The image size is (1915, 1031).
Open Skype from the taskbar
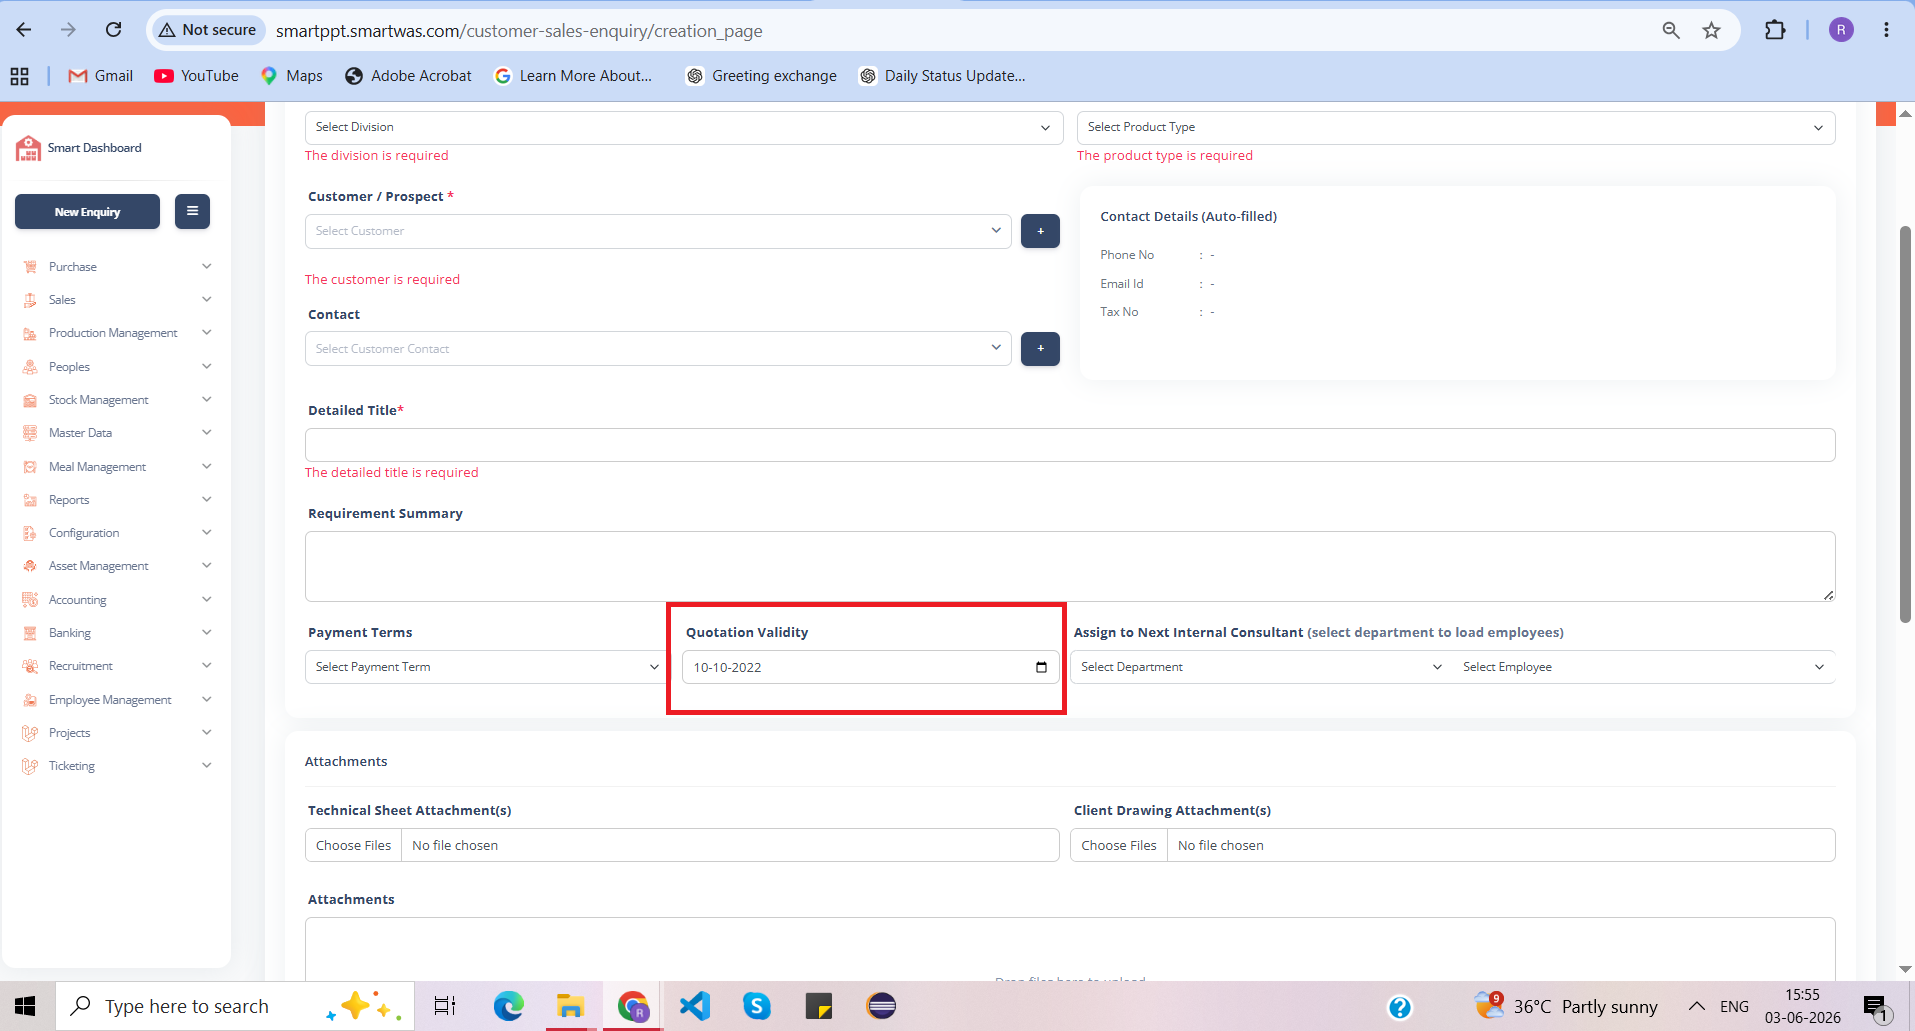click(x=757, y=1006)
